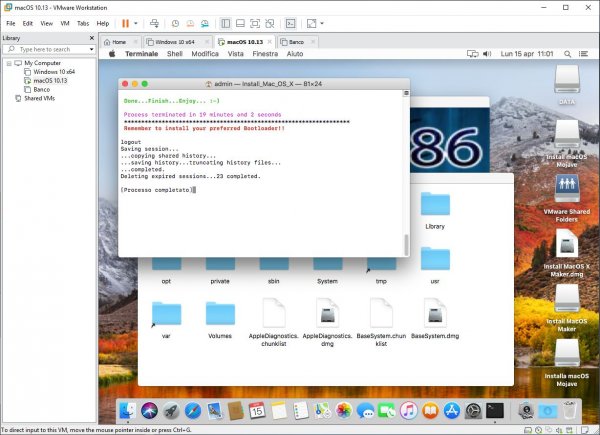Click the stretch guest display icon
The height and width of the screenshot is (435, 600).
[x=311, y=23]
